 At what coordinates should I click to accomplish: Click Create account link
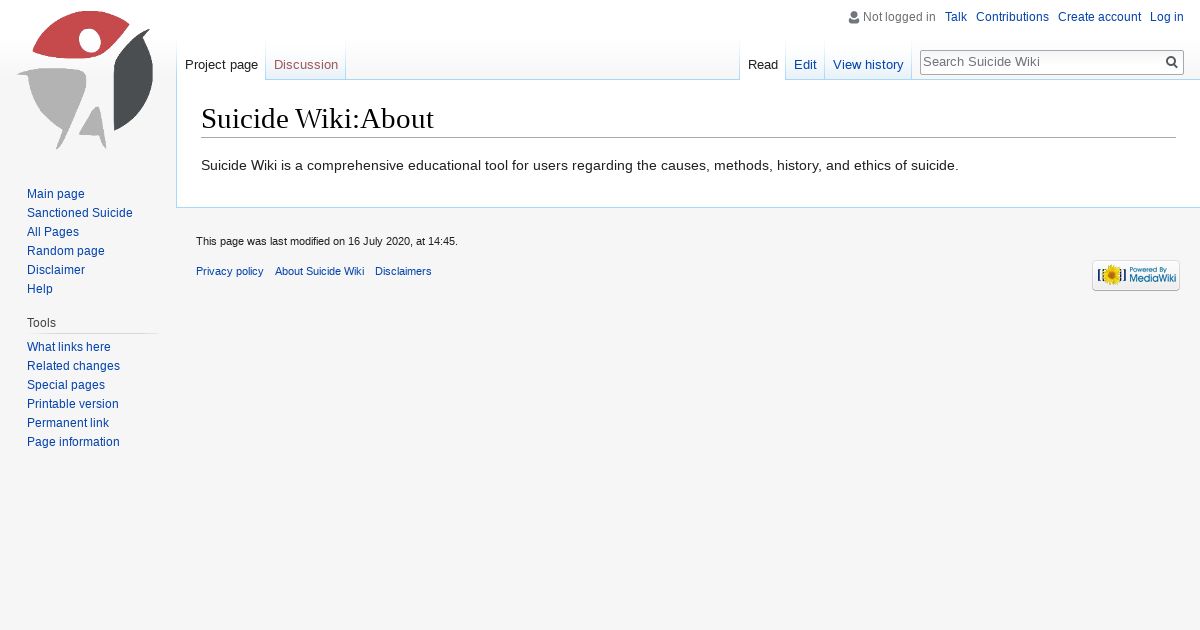pos(1099,17)
